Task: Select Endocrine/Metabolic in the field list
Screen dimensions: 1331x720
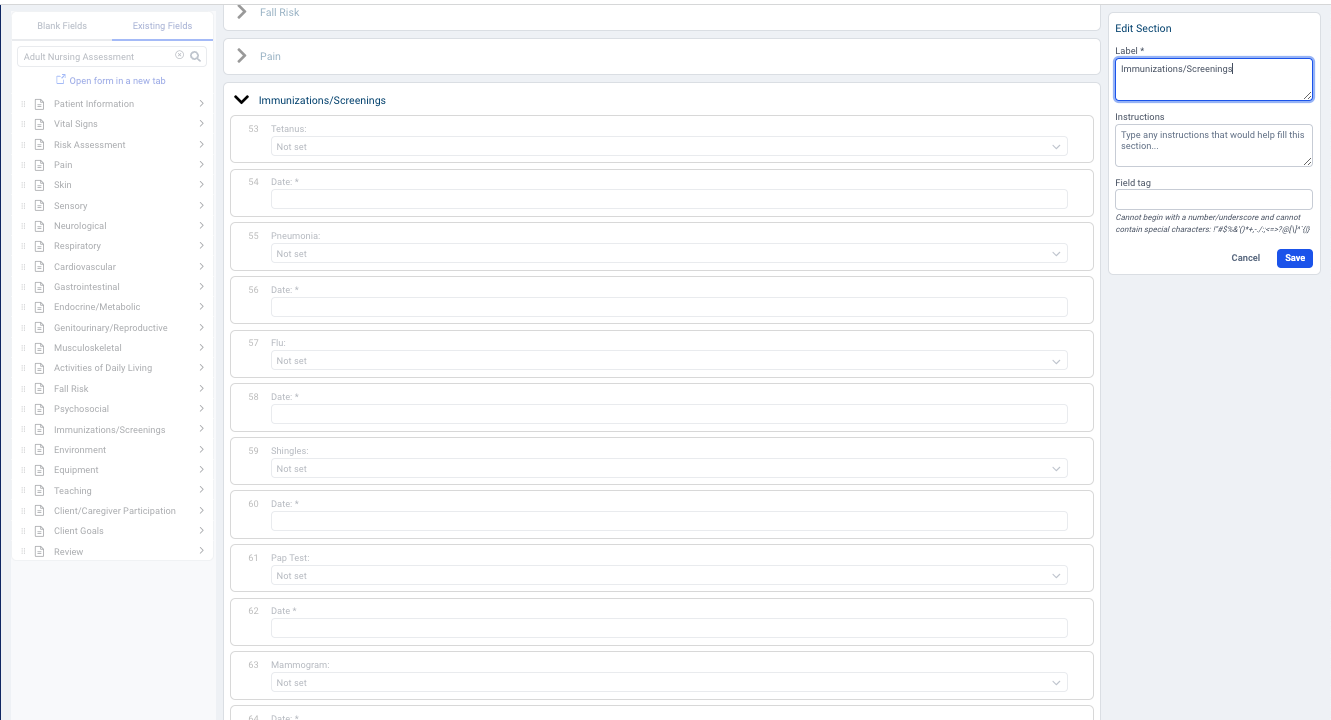Action: tap(97, 307)
